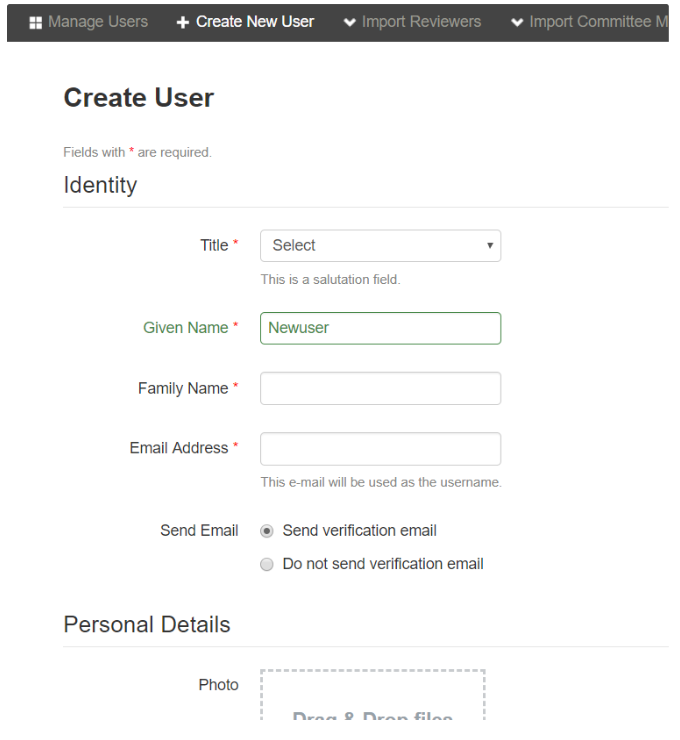680x740 pixels.
Task: Click the Manage Users grid icon
Action: pyautogui.click(x=35, y=22)
